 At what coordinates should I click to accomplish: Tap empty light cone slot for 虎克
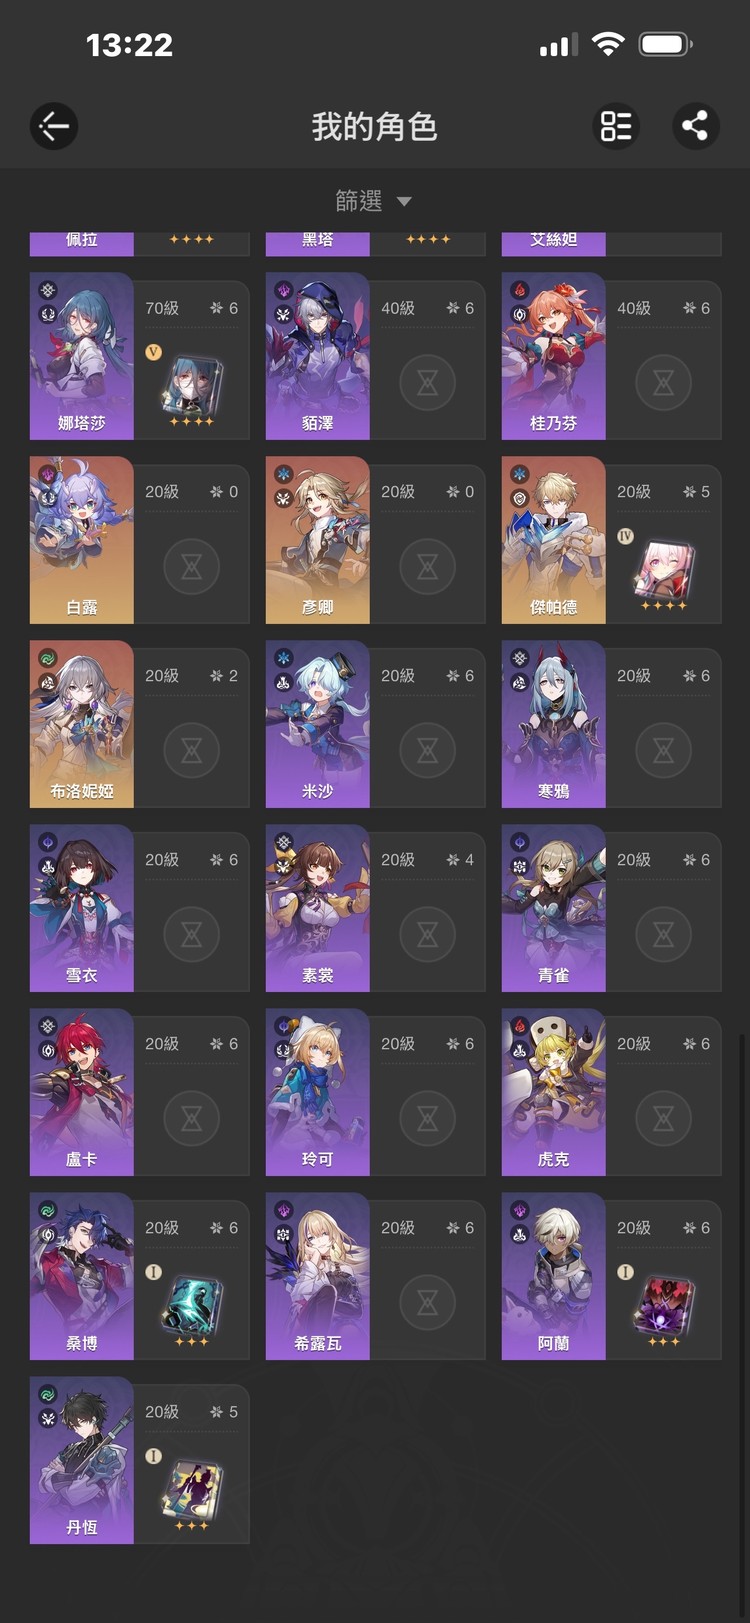pyautogui.click(x=663, y=1118)
